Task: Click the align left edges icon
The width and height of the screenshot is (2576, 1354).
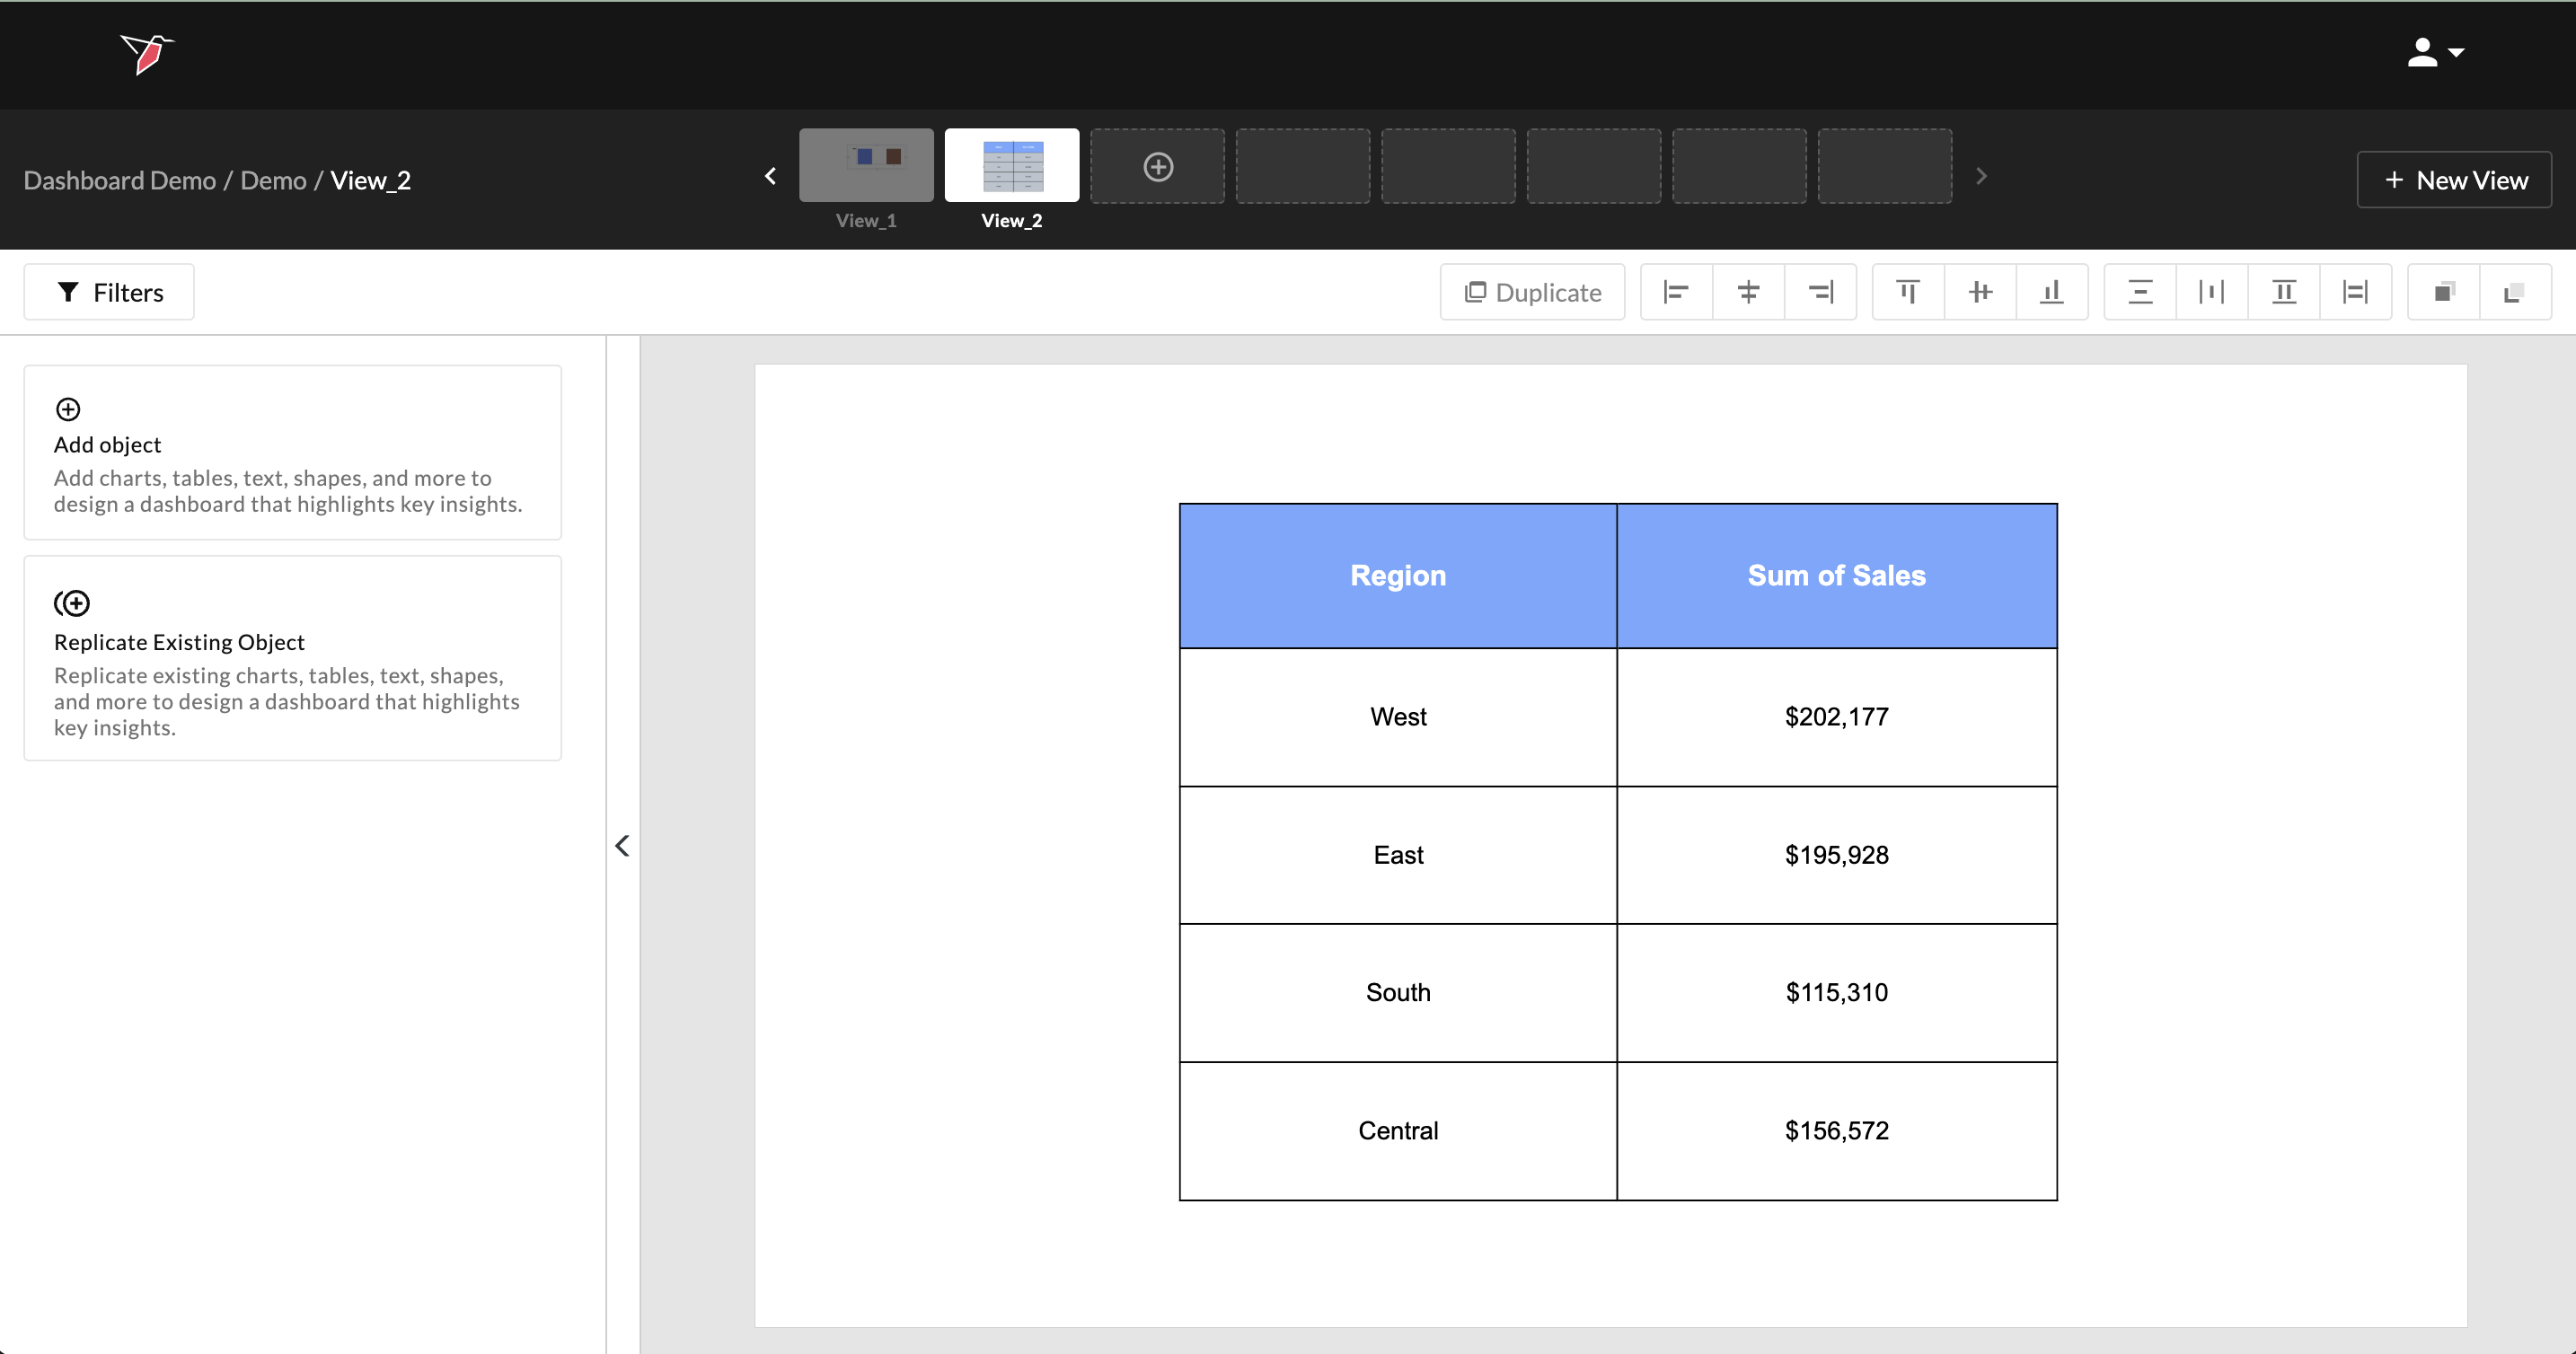Action: [1676, 292]
